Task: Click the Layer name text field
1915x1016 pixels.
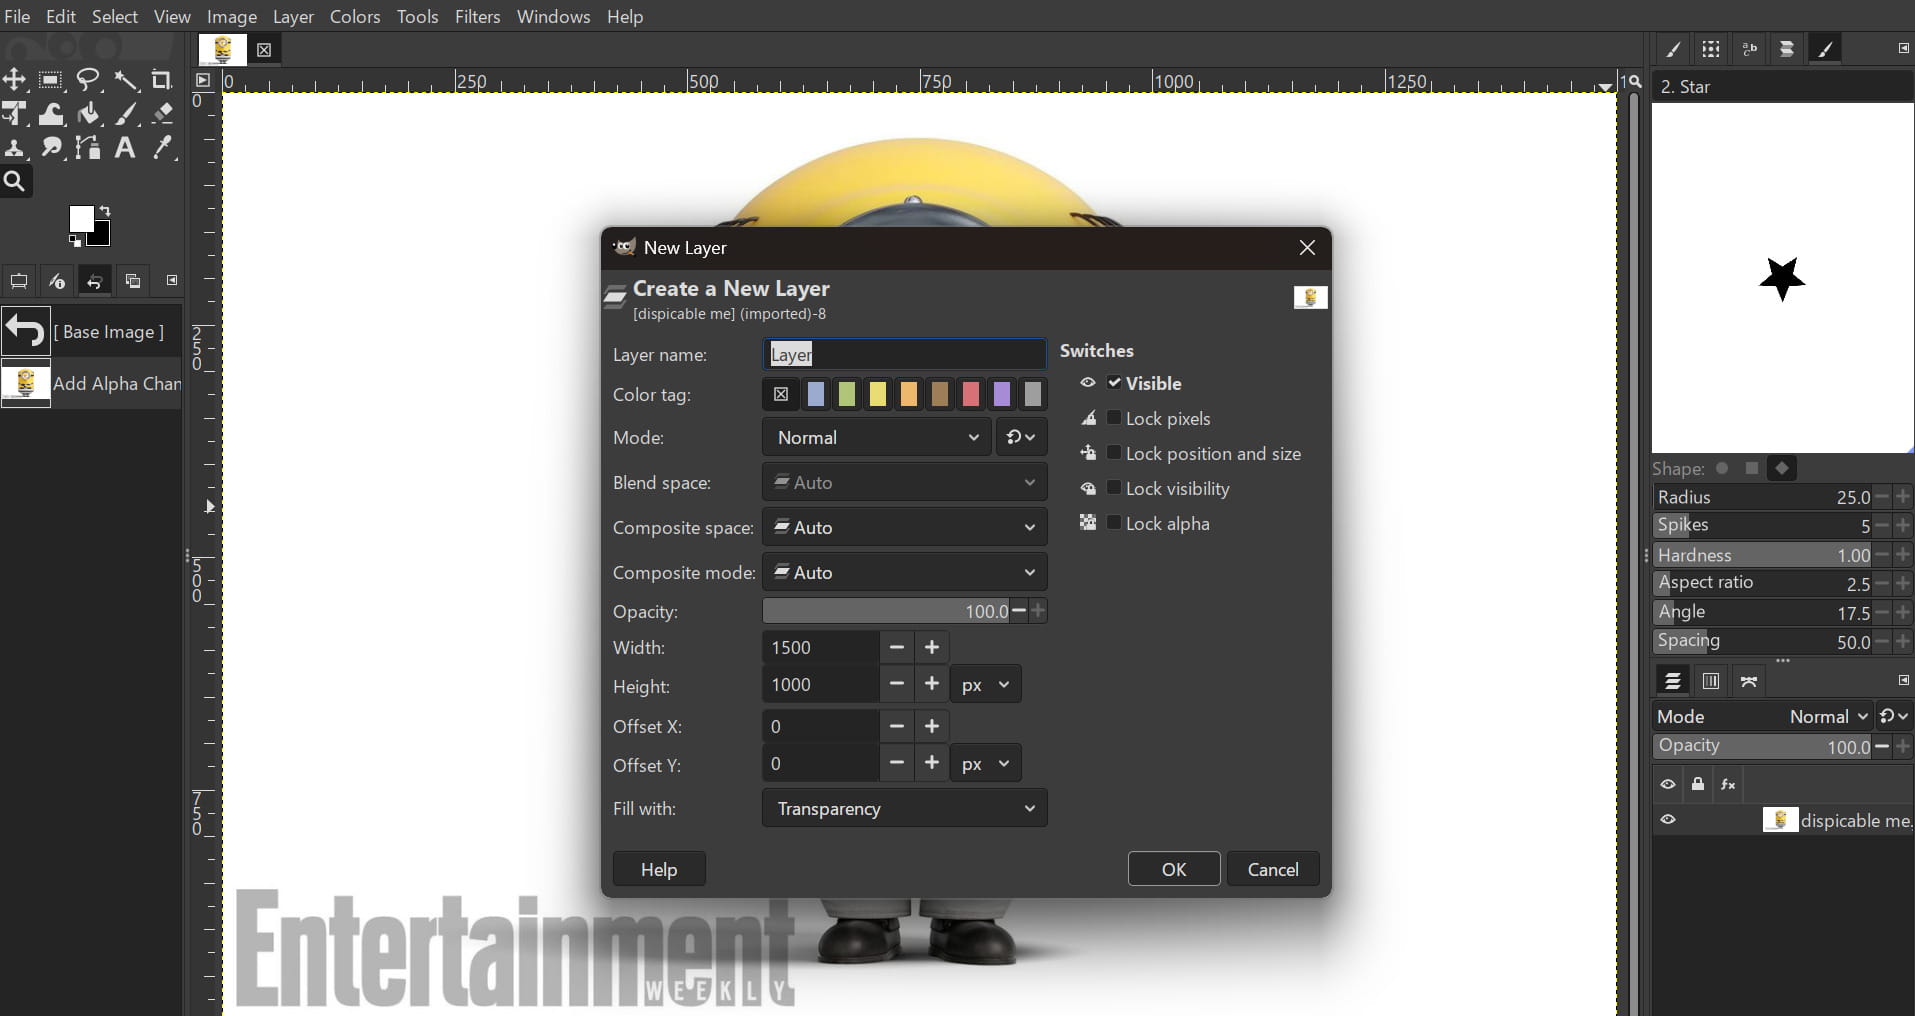Action: click(905, 354)
